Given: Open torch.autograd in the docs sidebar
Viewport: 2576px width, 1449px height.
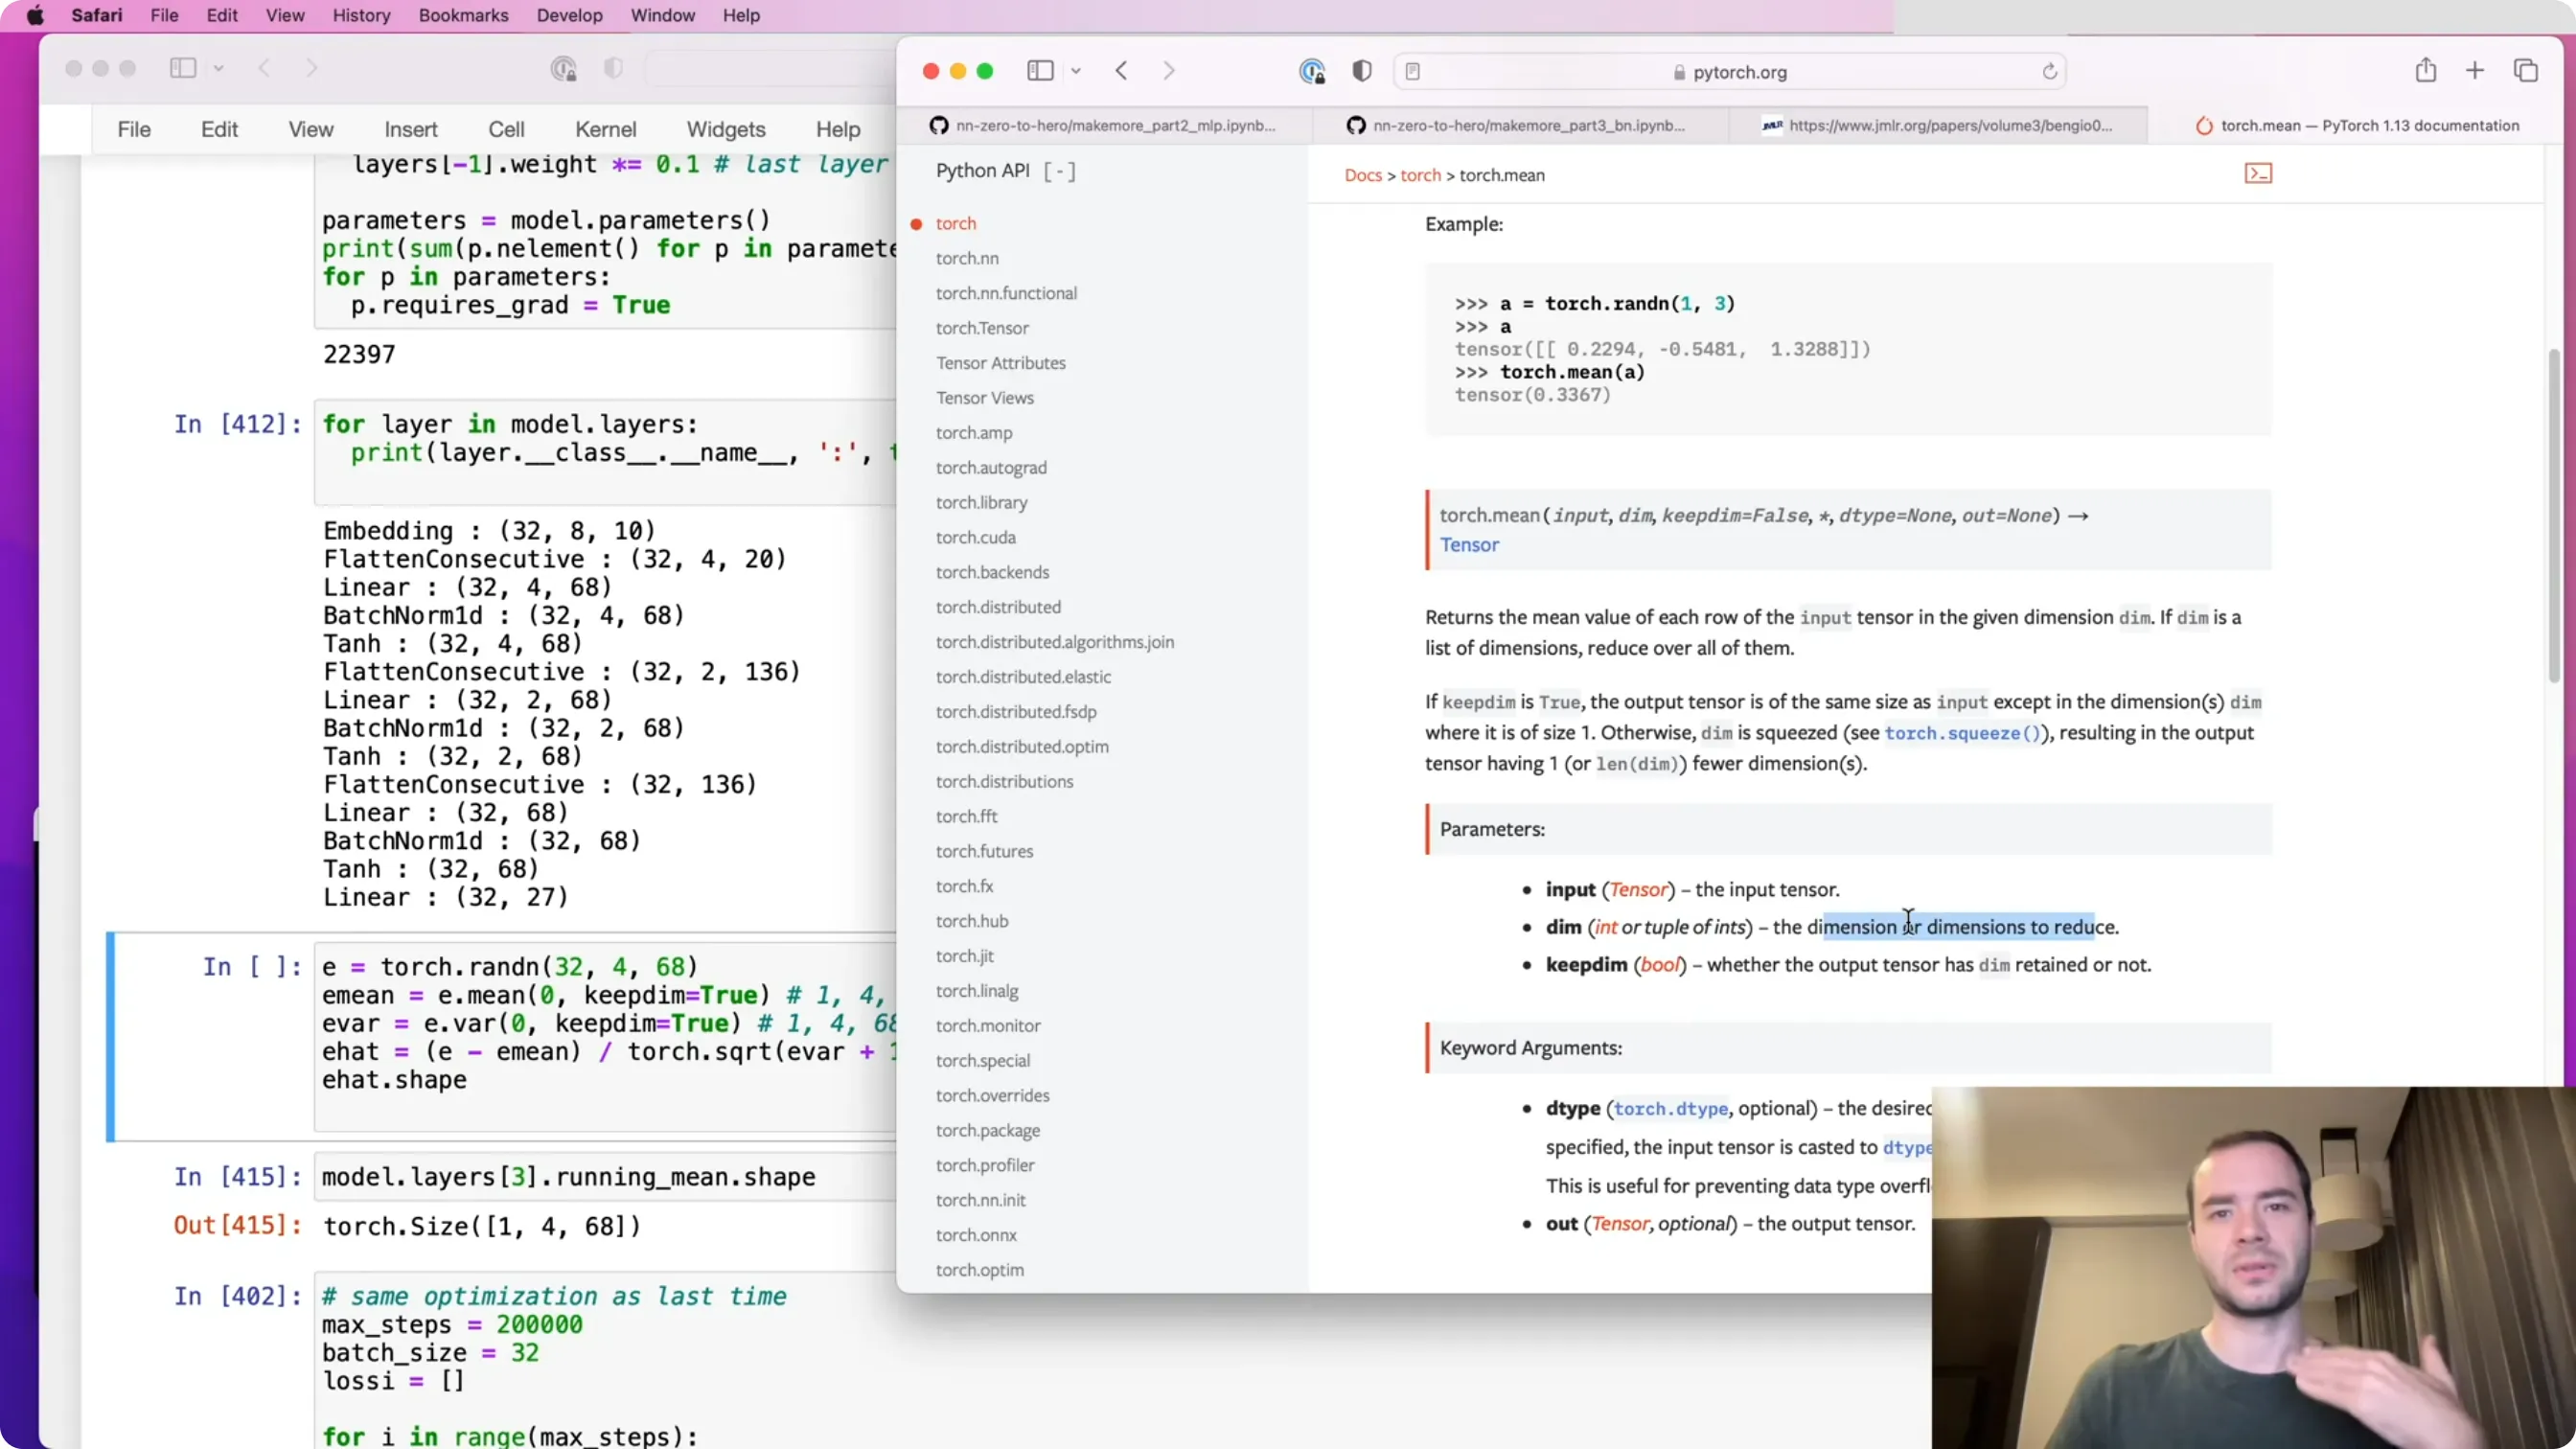Looking at the screenshot, I should coord(991,468).
